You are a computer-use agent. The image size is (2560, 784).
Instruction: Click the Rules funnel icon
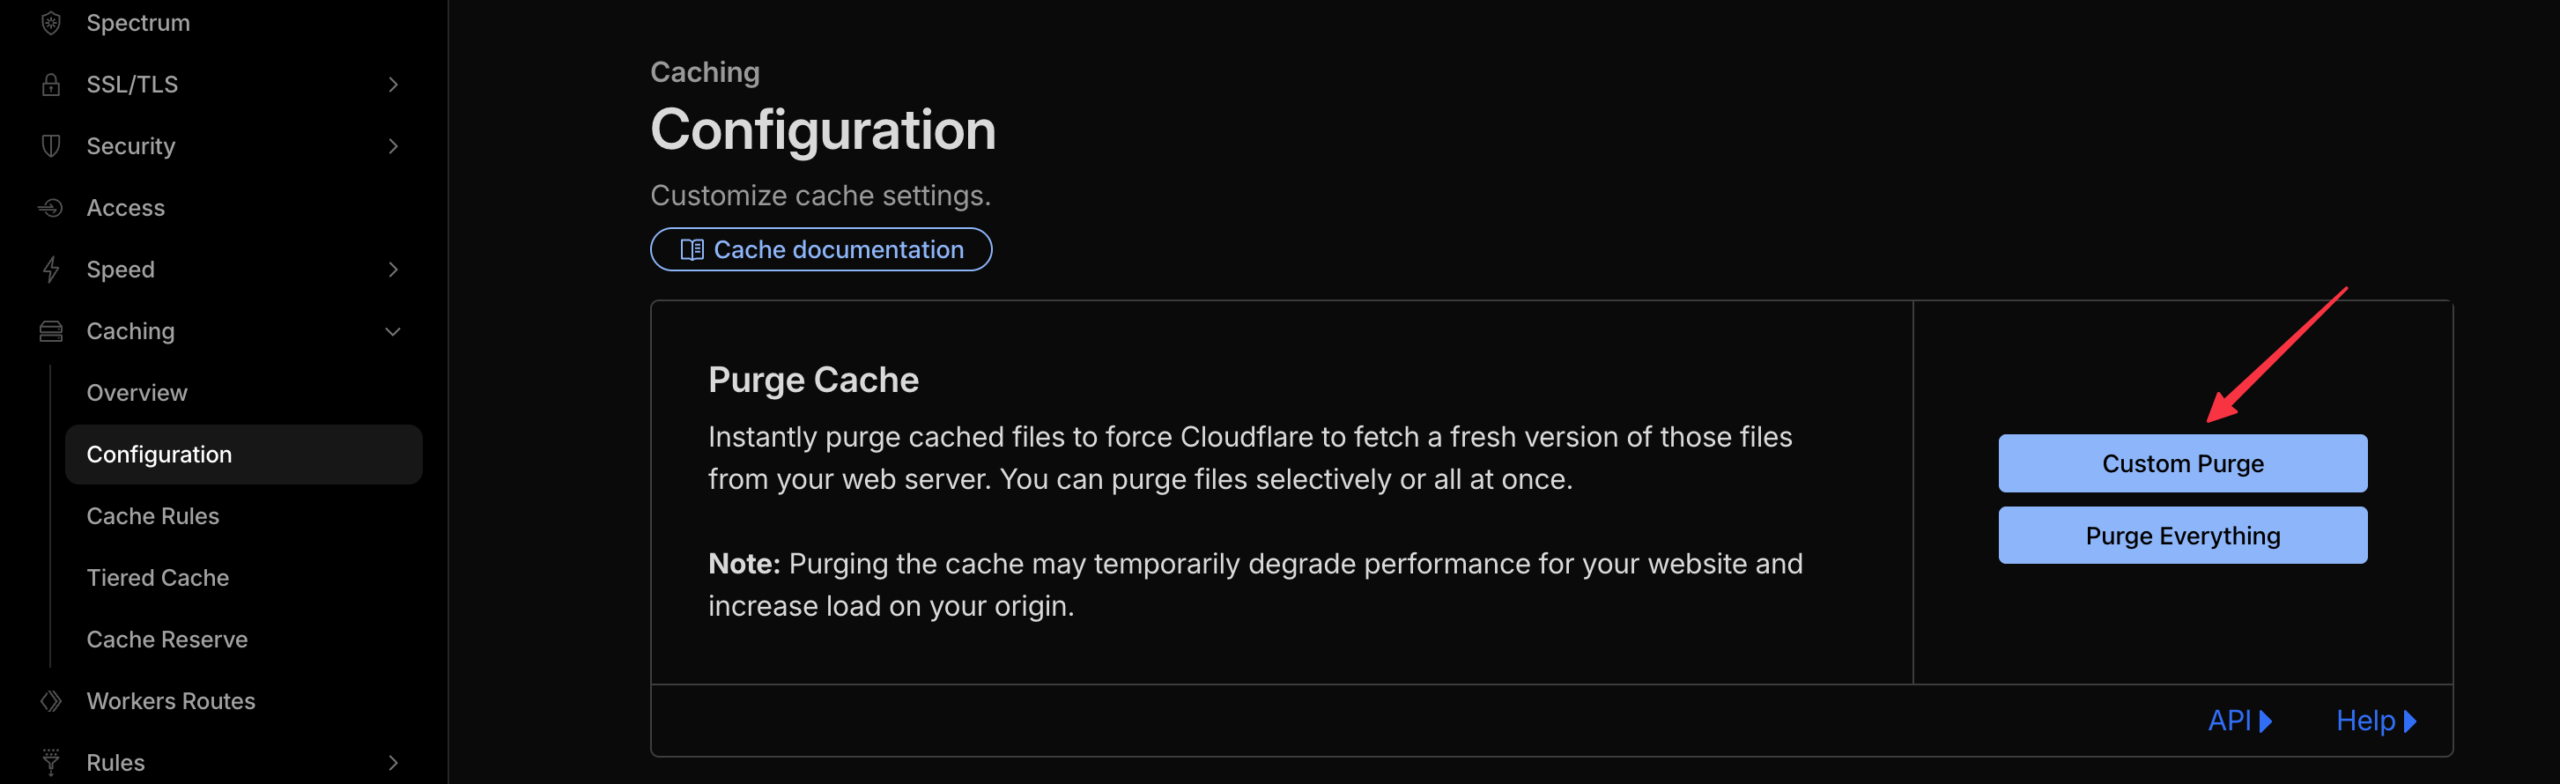point(51,763)
